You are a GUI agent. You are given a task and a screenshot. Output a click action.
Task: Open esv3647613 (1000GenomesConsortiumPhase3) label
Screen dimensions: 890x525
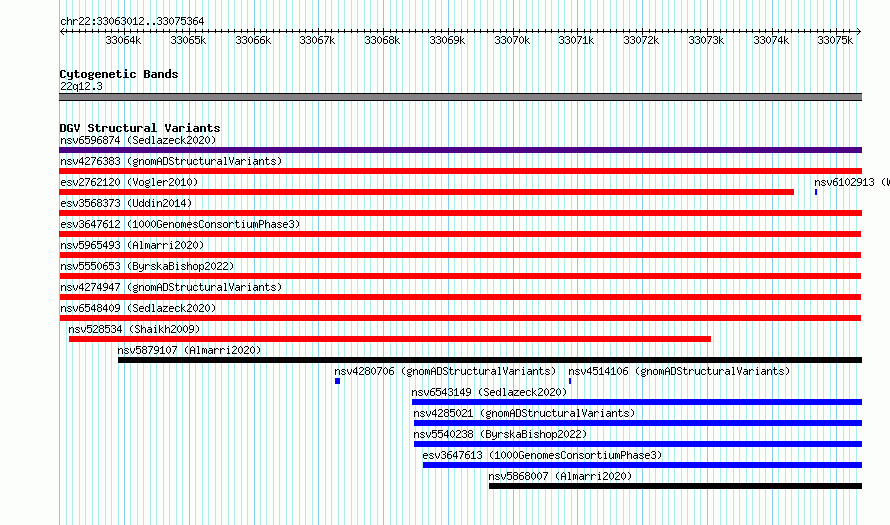pos(542,455)
